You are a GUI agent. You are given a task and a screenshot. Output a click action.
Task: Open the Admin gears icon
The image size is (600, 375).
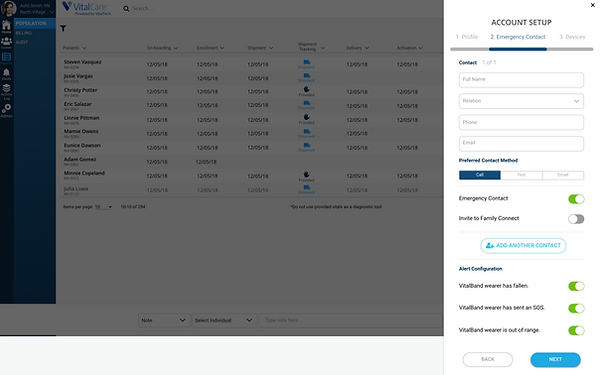(6, 110)
